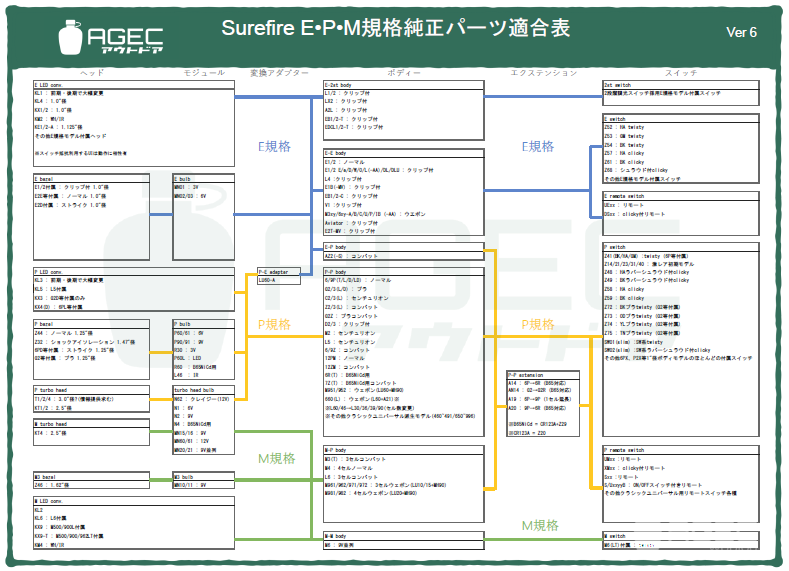Click the E-E body box header
The image size is (789, 571).
point(338,153)
